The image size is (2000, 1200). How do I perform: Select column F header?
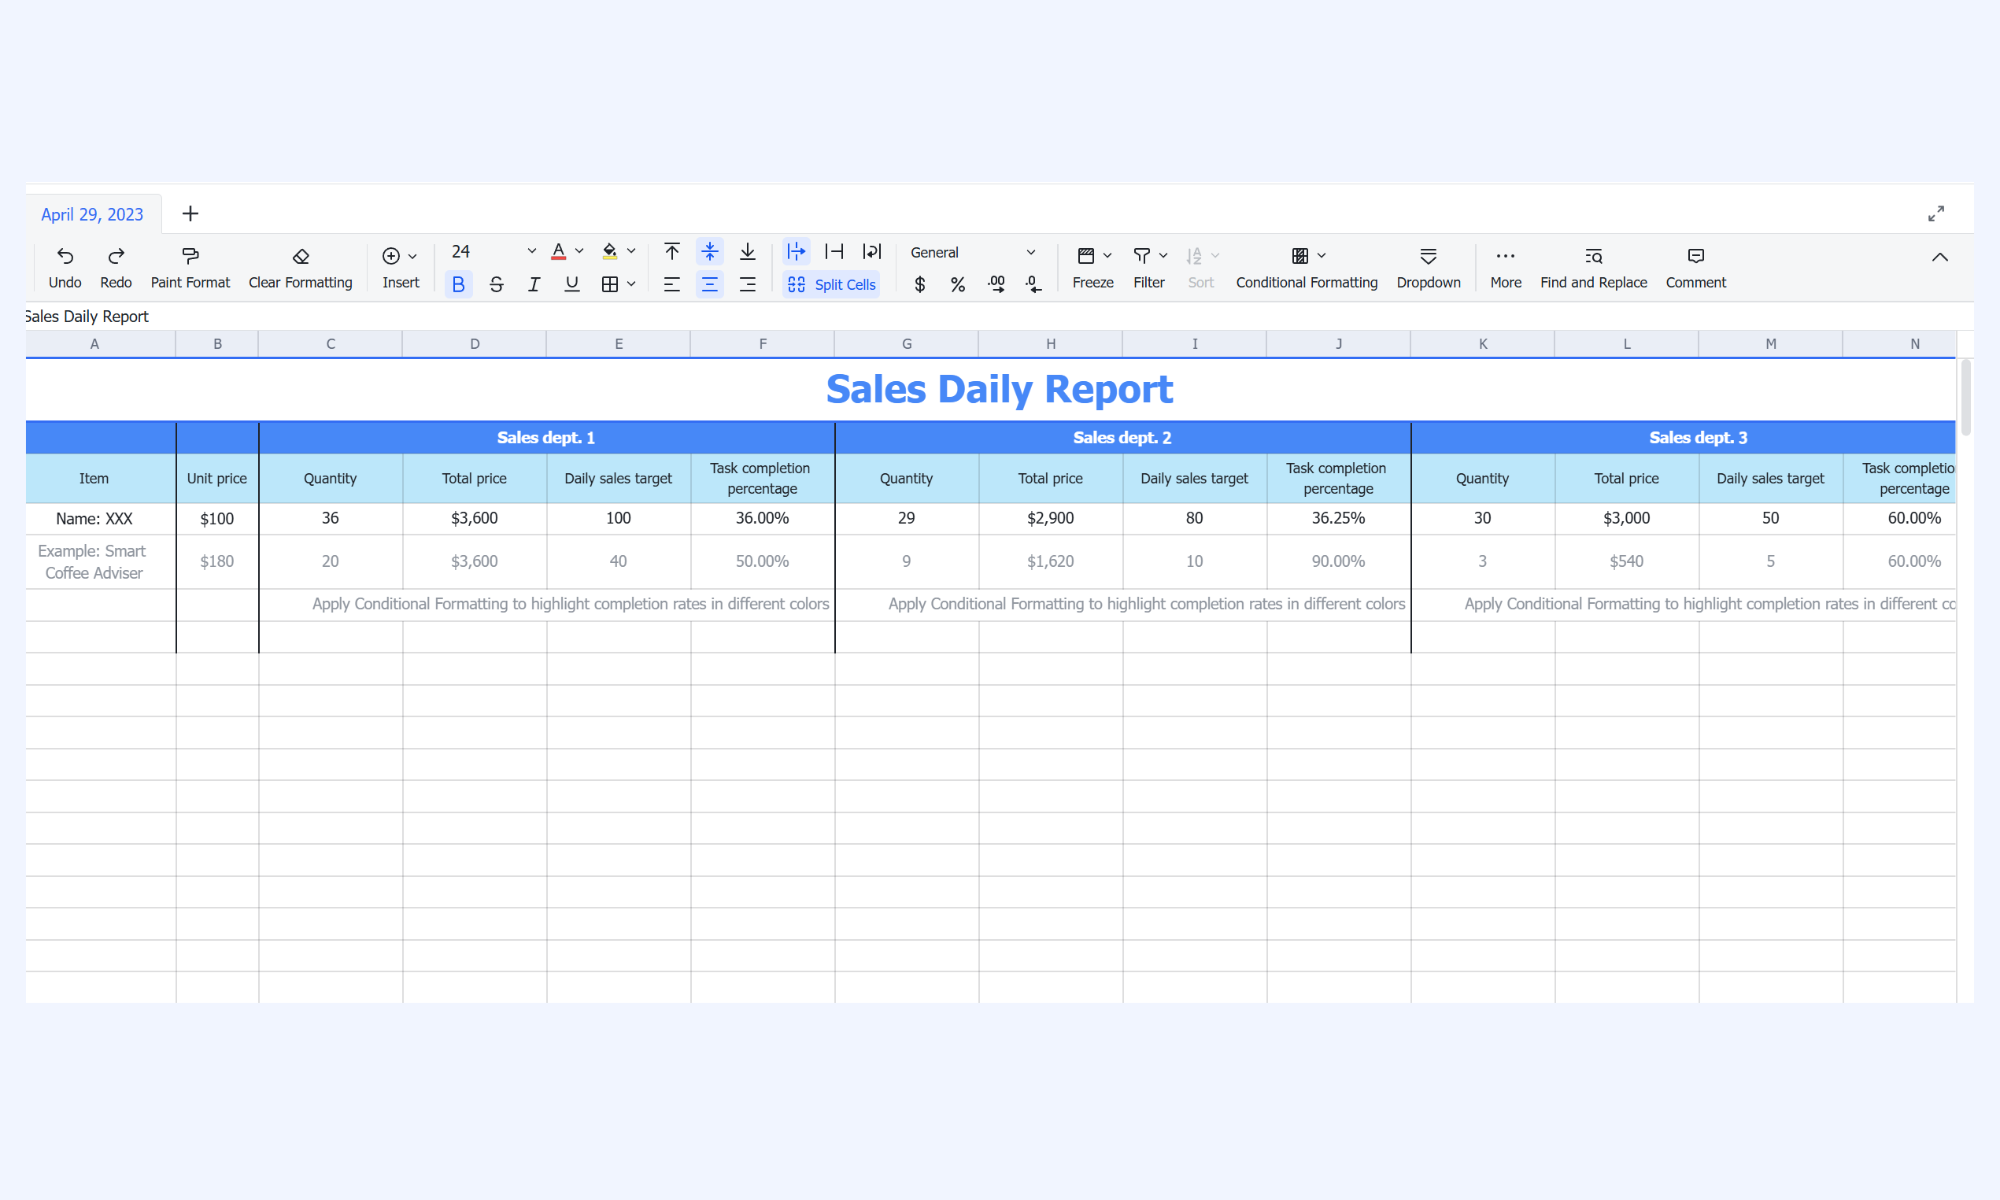[x=763, y=344]
